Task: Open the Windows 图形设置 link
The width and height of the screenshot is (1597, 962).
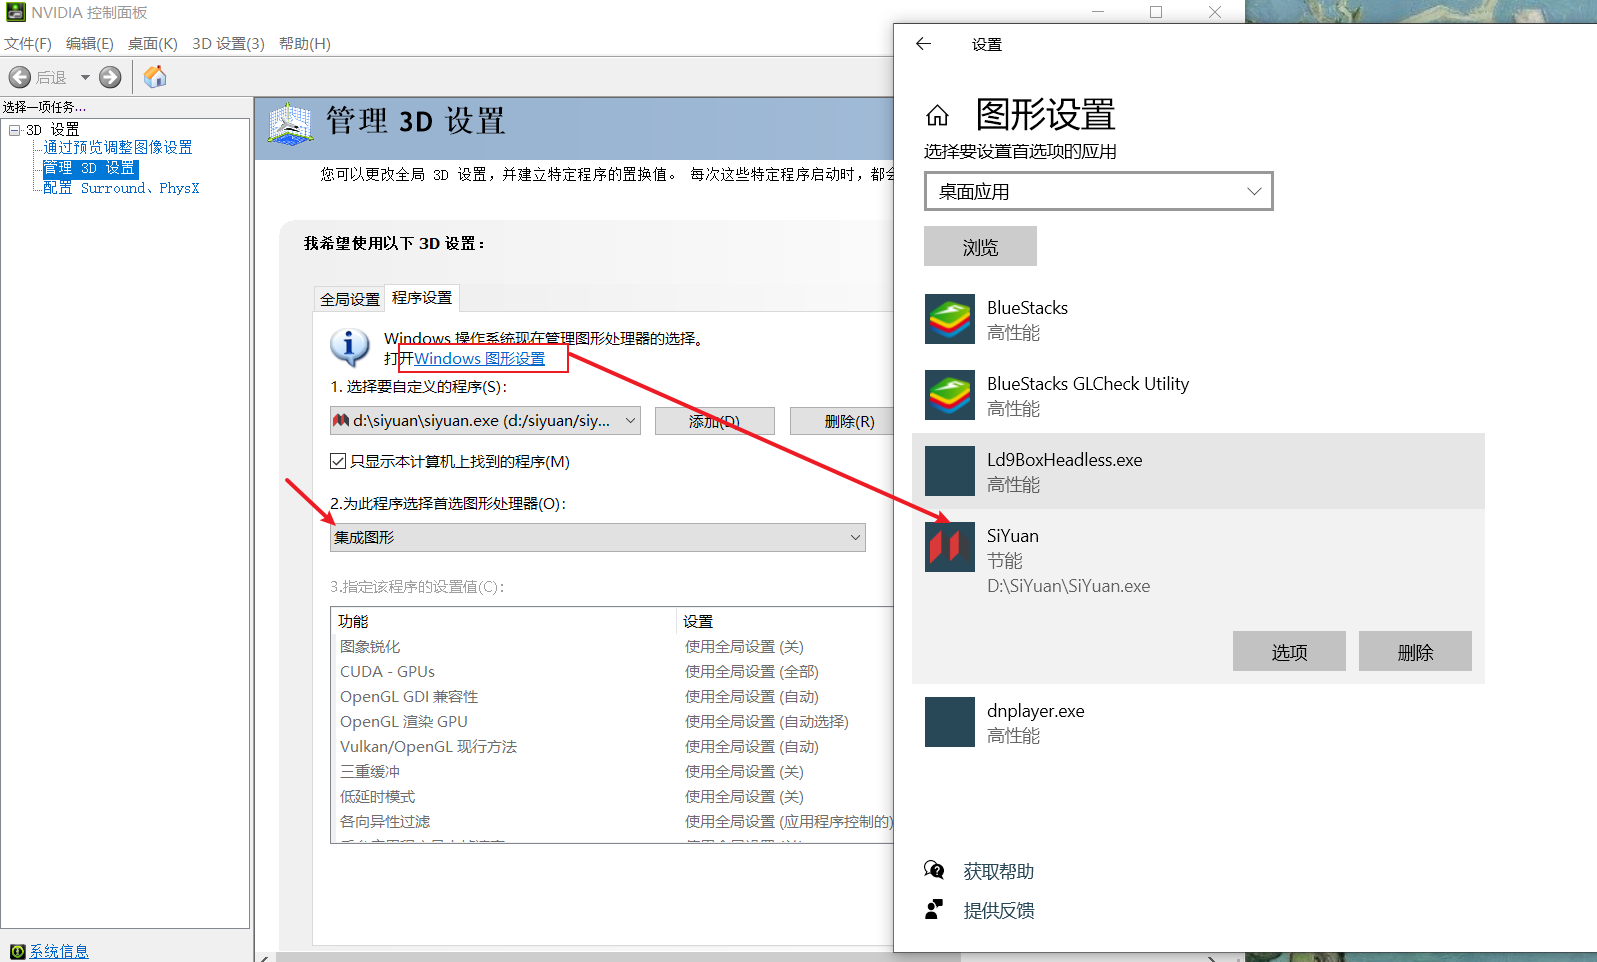Action: (480, 358)
